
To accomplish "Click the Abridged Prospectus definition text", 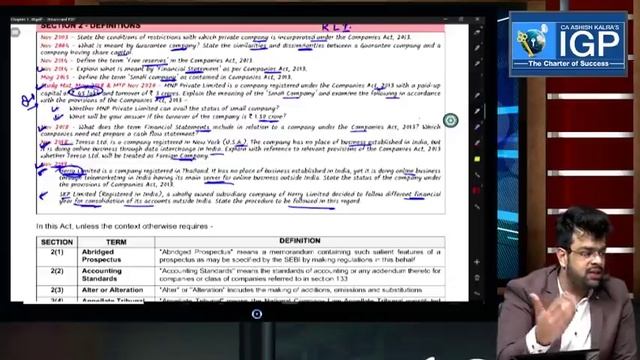I will [x=300, y=256].
